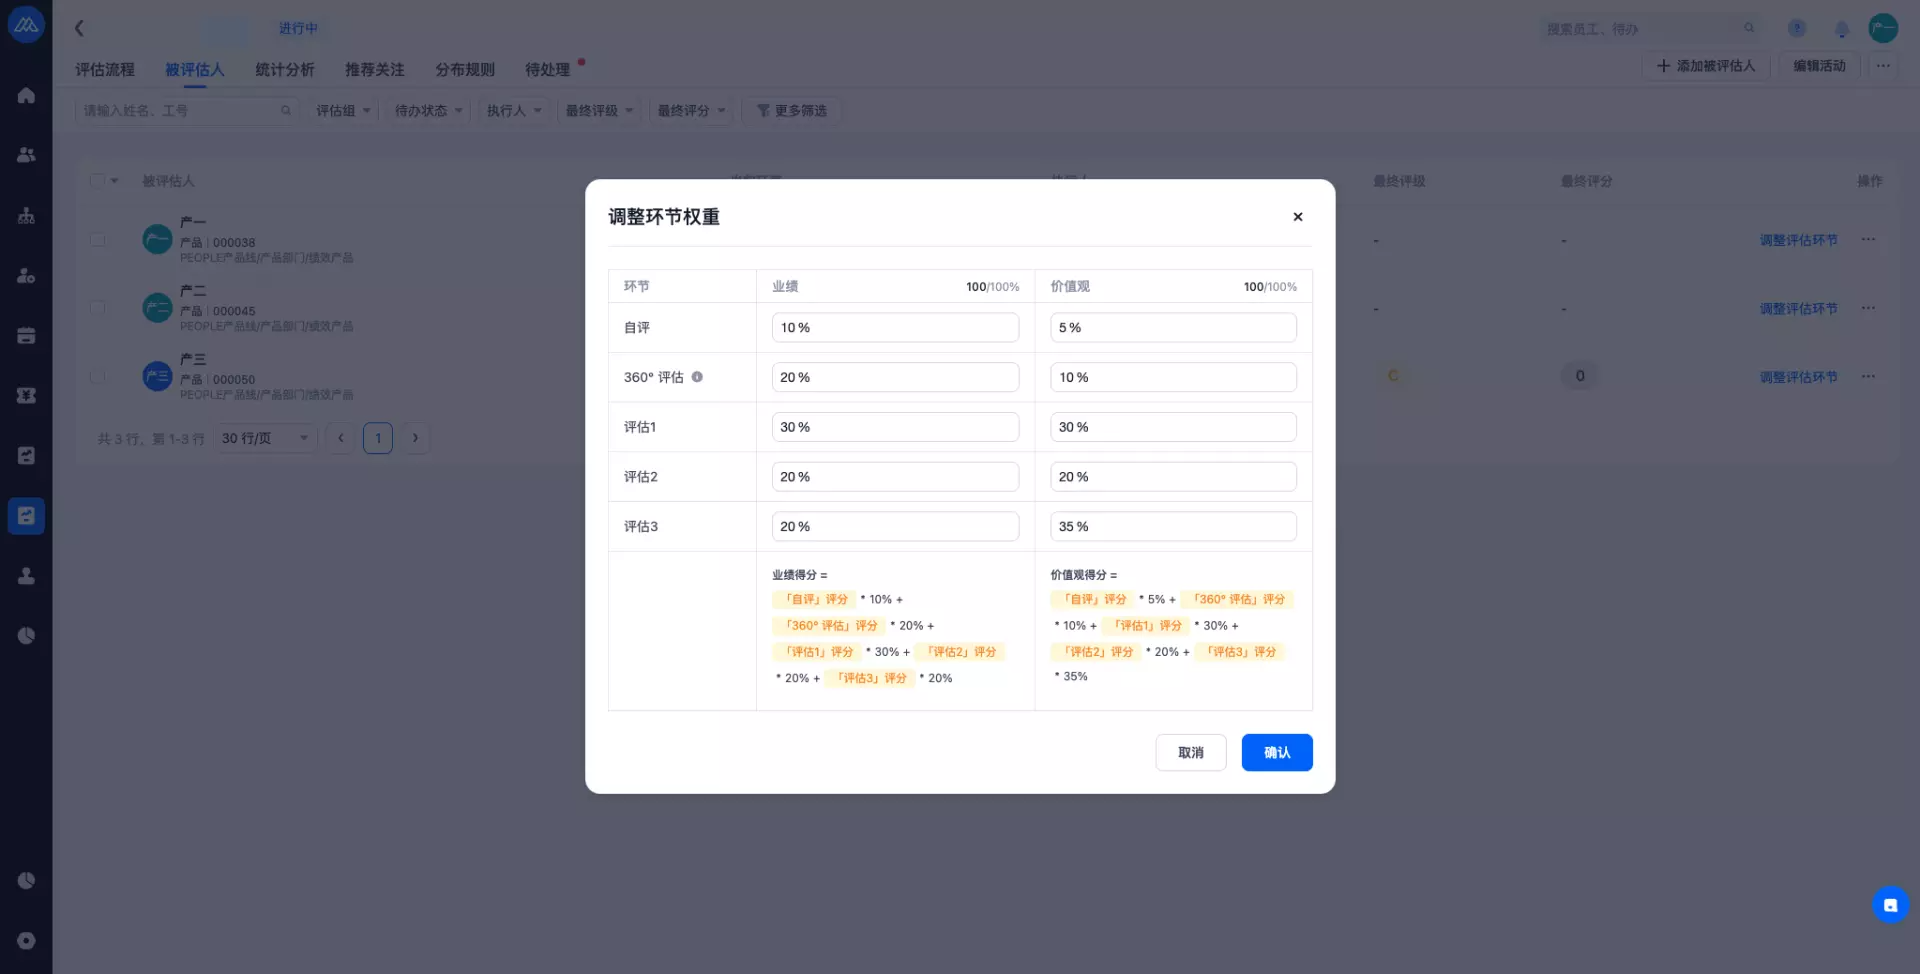Open the 最终评级 filter dropdown
Screen dimensions: 1920x974
pos(599,111)
